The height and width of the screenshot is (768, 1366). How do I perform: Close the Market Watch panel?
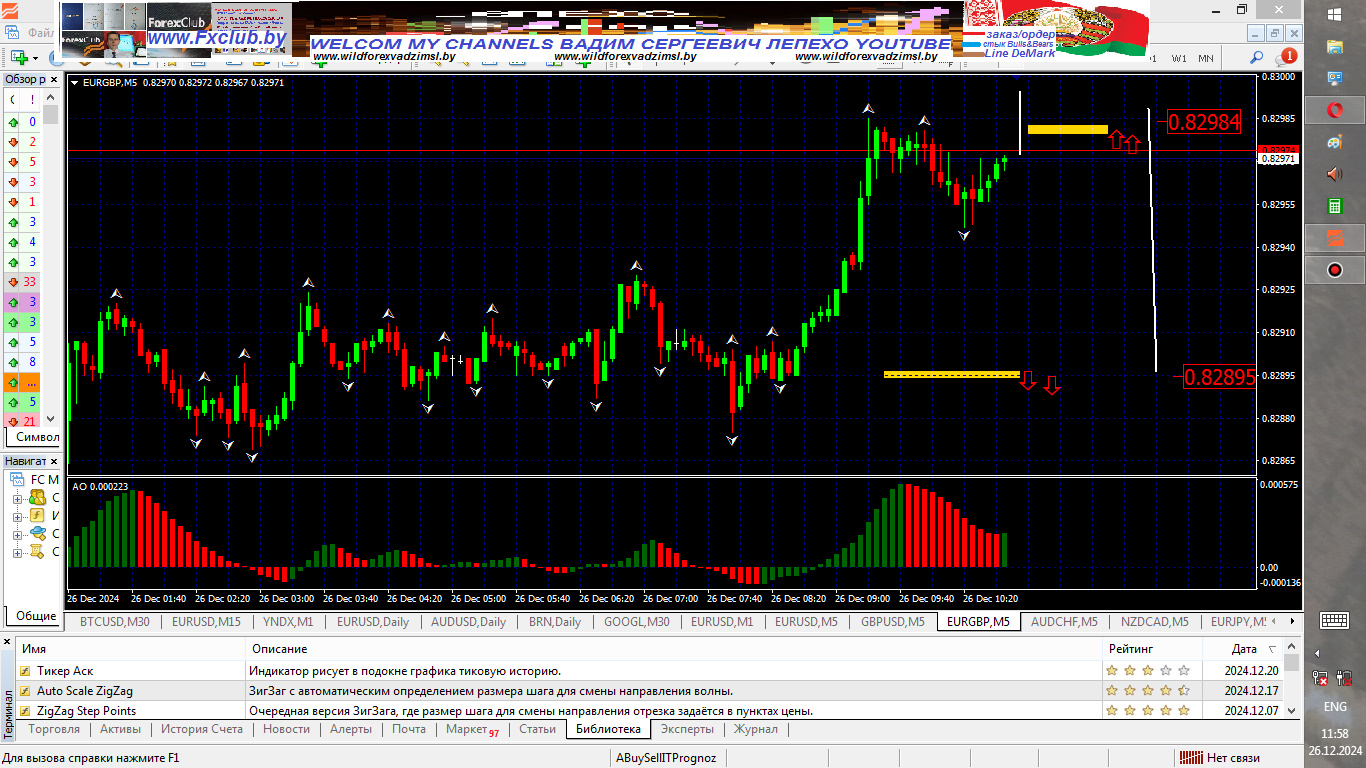(x=54, y=79)
